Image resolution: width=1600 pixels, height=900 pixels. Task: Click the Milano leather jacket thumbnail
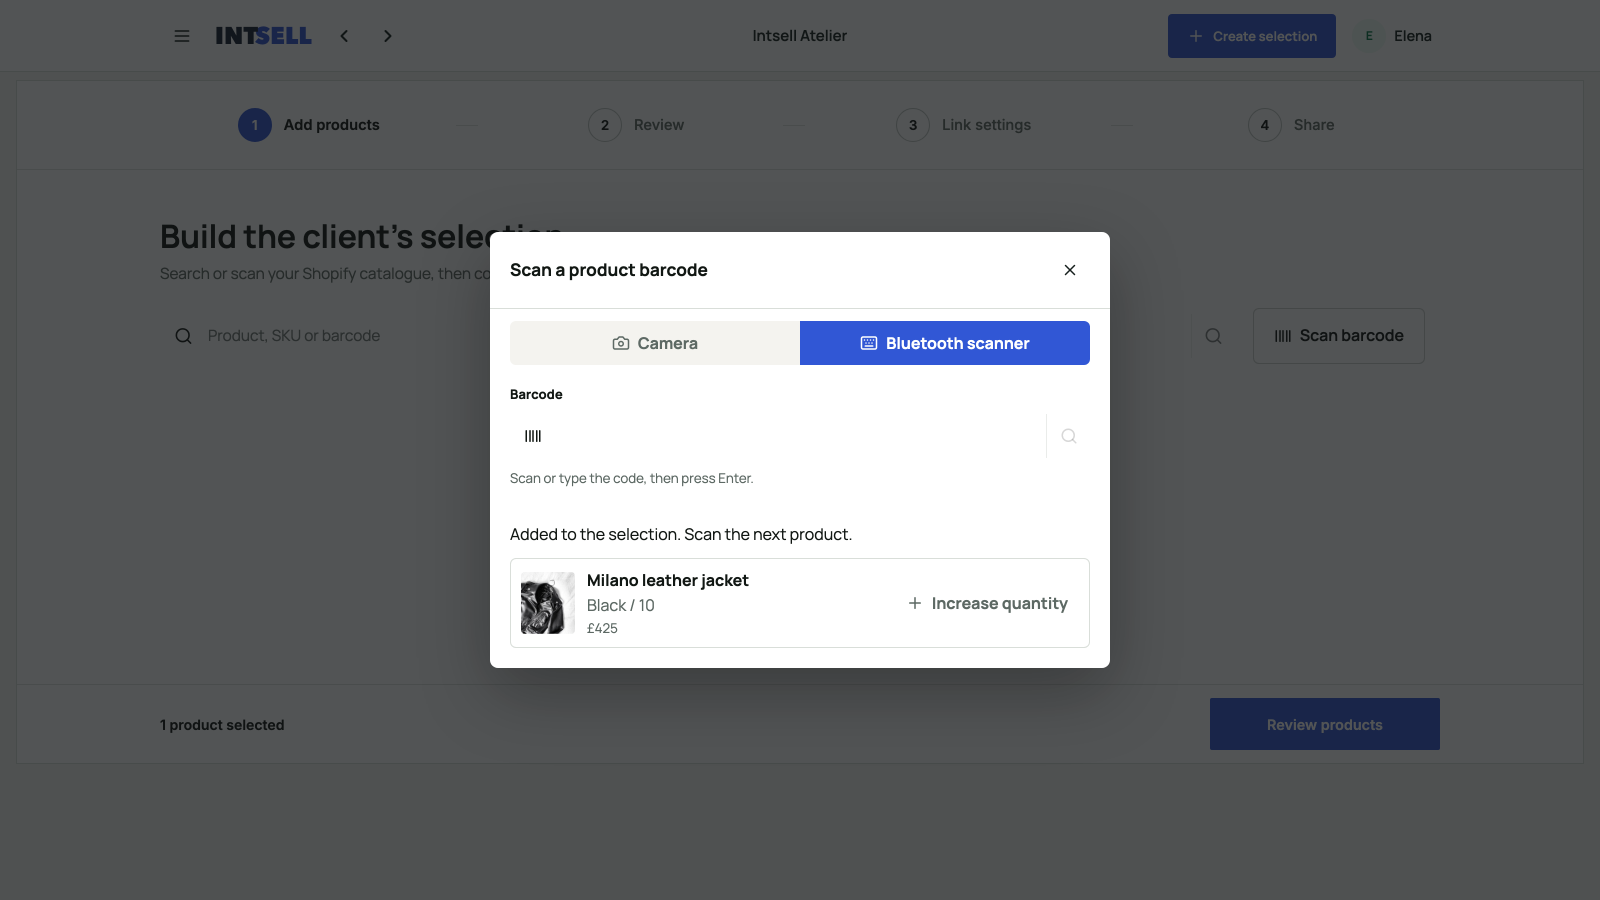(x=548, y=603)
